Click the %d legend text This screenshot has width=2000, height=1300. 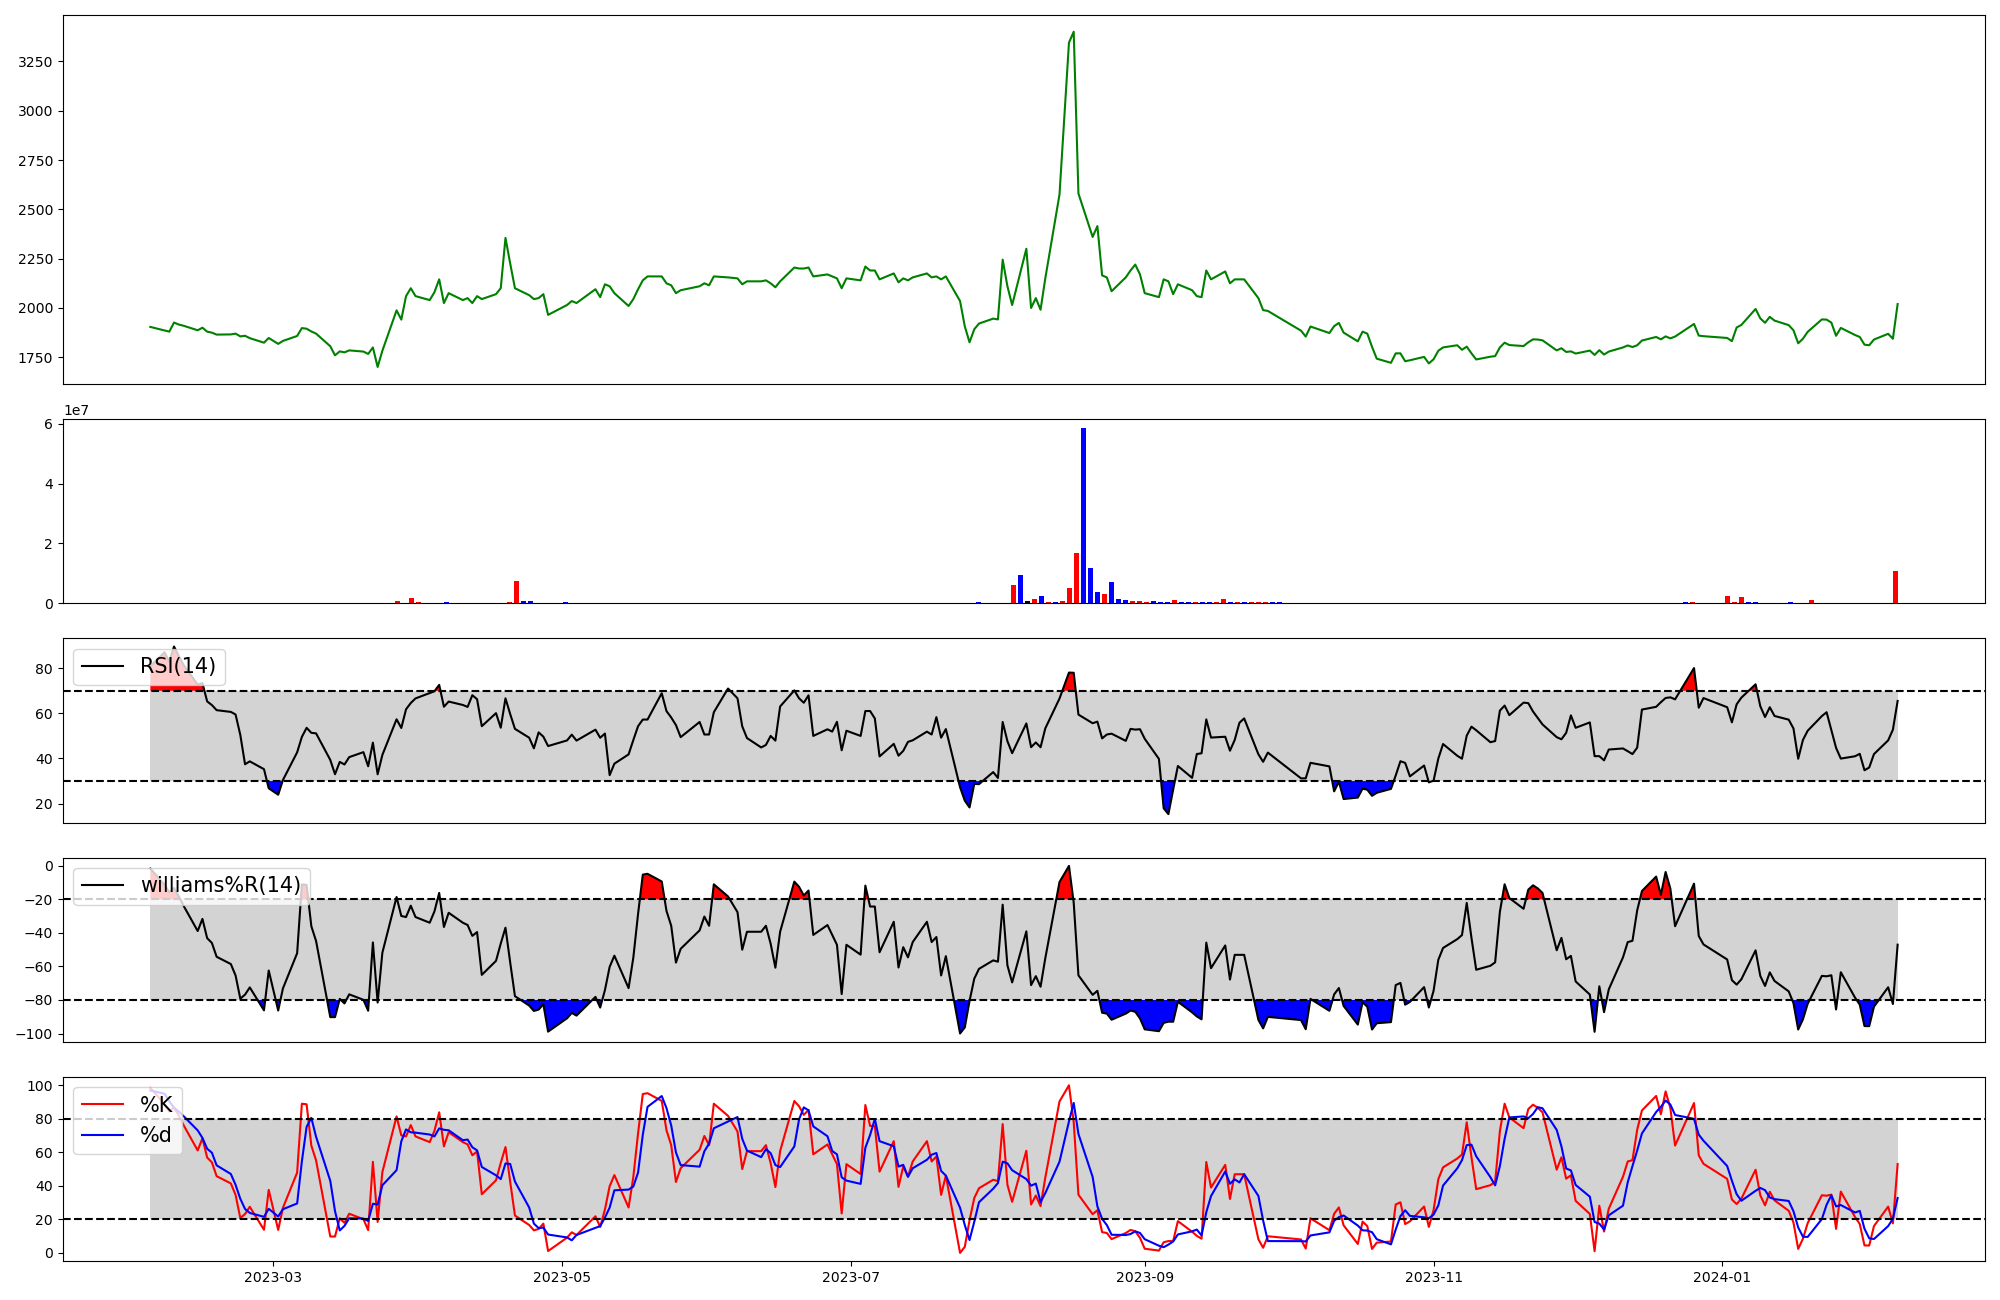pyautogui.click(x=156, y=1135)
